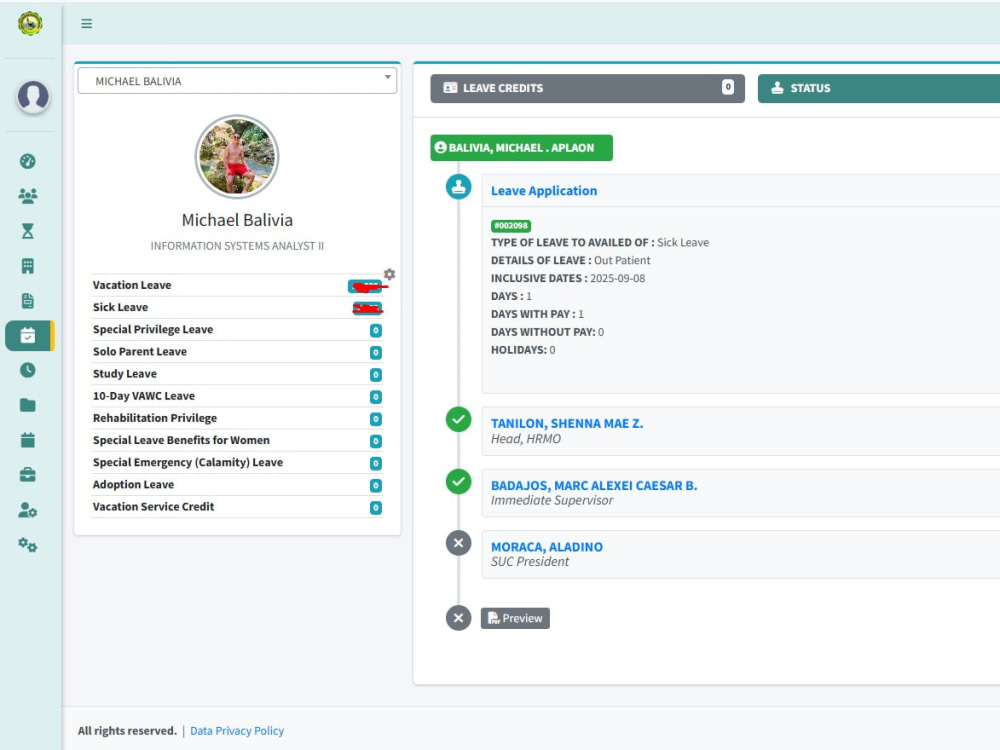Select the hourglass icon in sidebar

27,231
